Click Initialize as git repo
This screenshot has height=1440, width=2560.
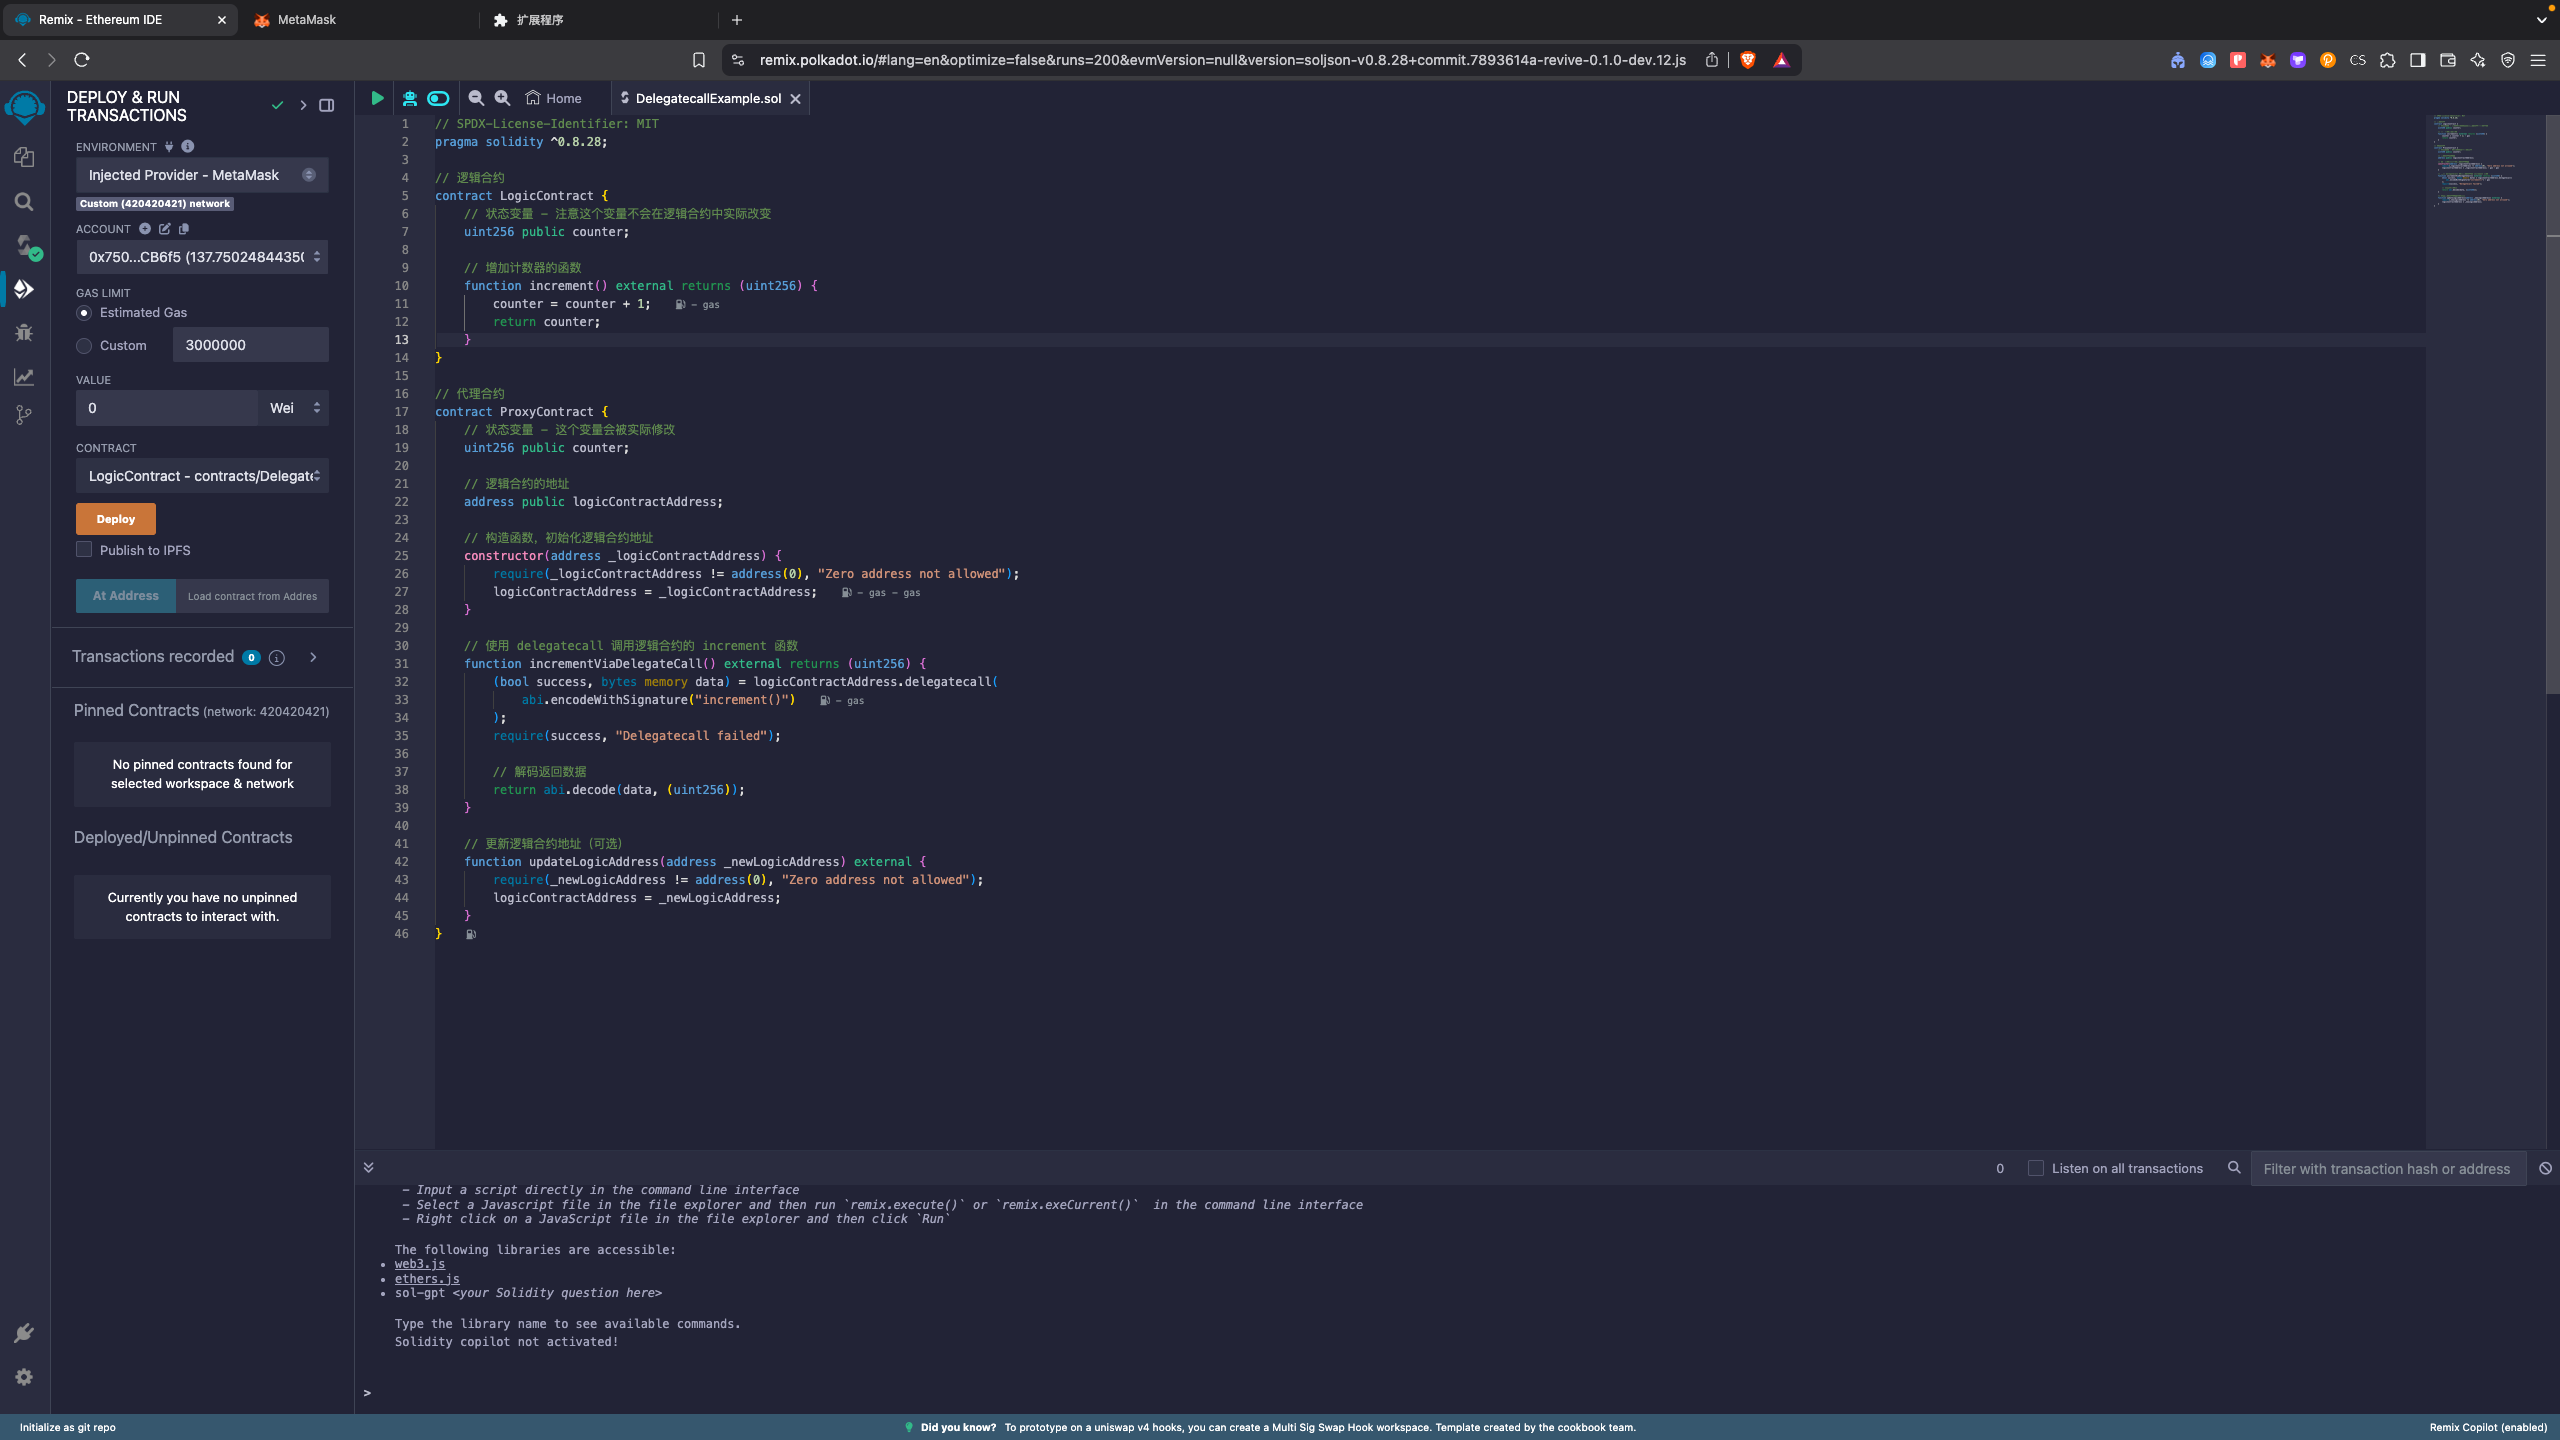[x=68, y=1427]
